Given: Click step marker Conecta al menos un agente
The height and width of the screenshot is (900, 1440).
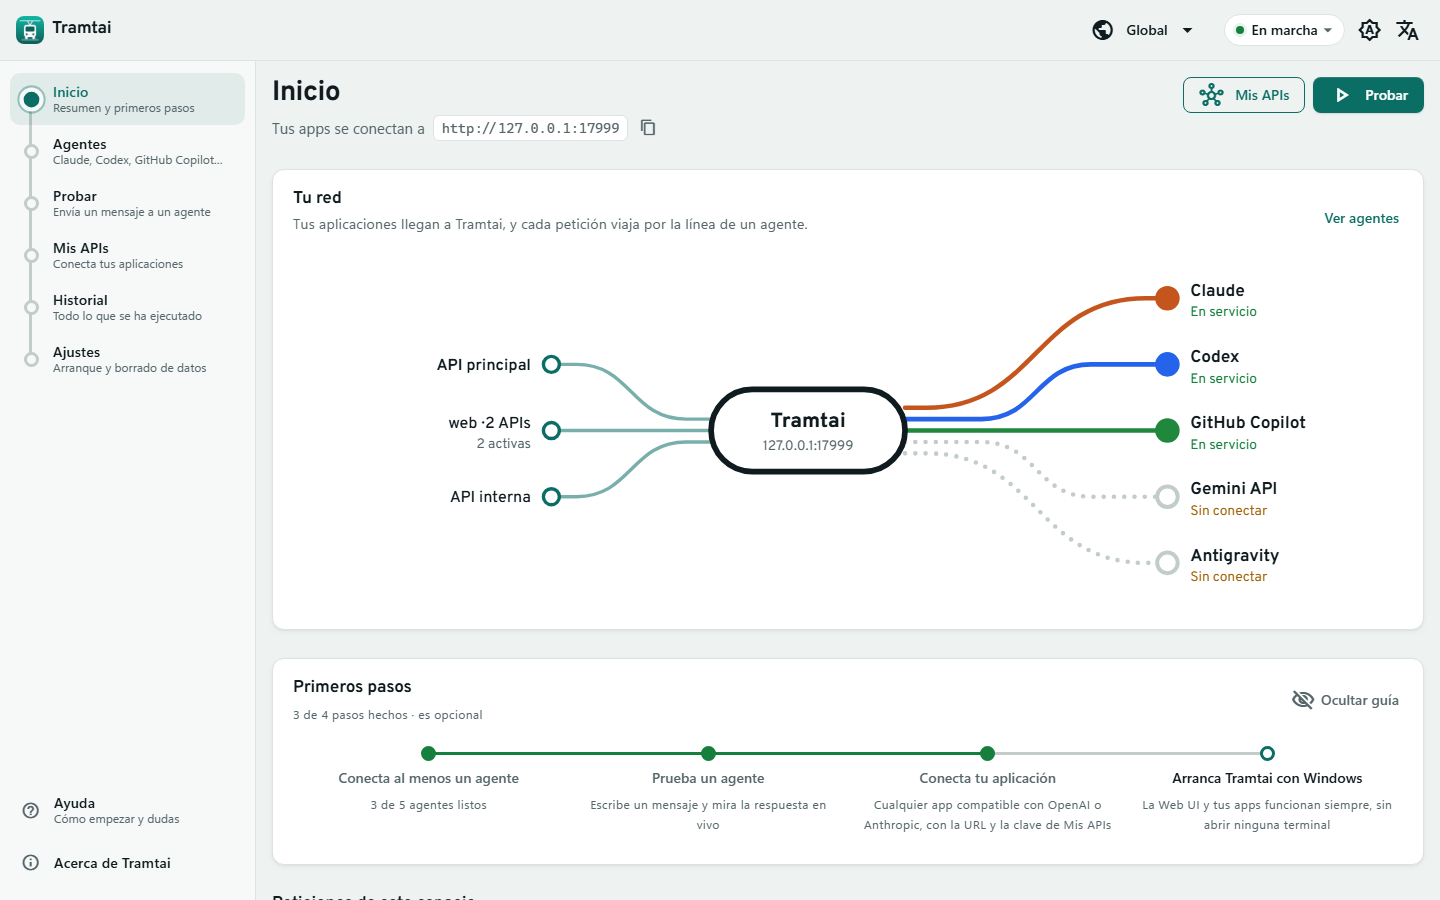Looking at the screenshot, I should [429, 753].
